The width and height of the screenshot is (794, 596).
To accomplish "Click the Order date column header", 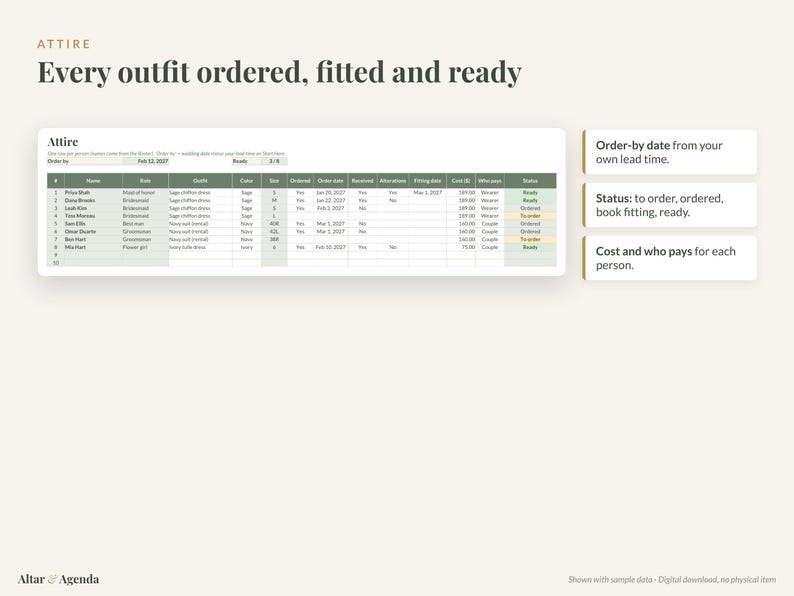I will [331, 181].
